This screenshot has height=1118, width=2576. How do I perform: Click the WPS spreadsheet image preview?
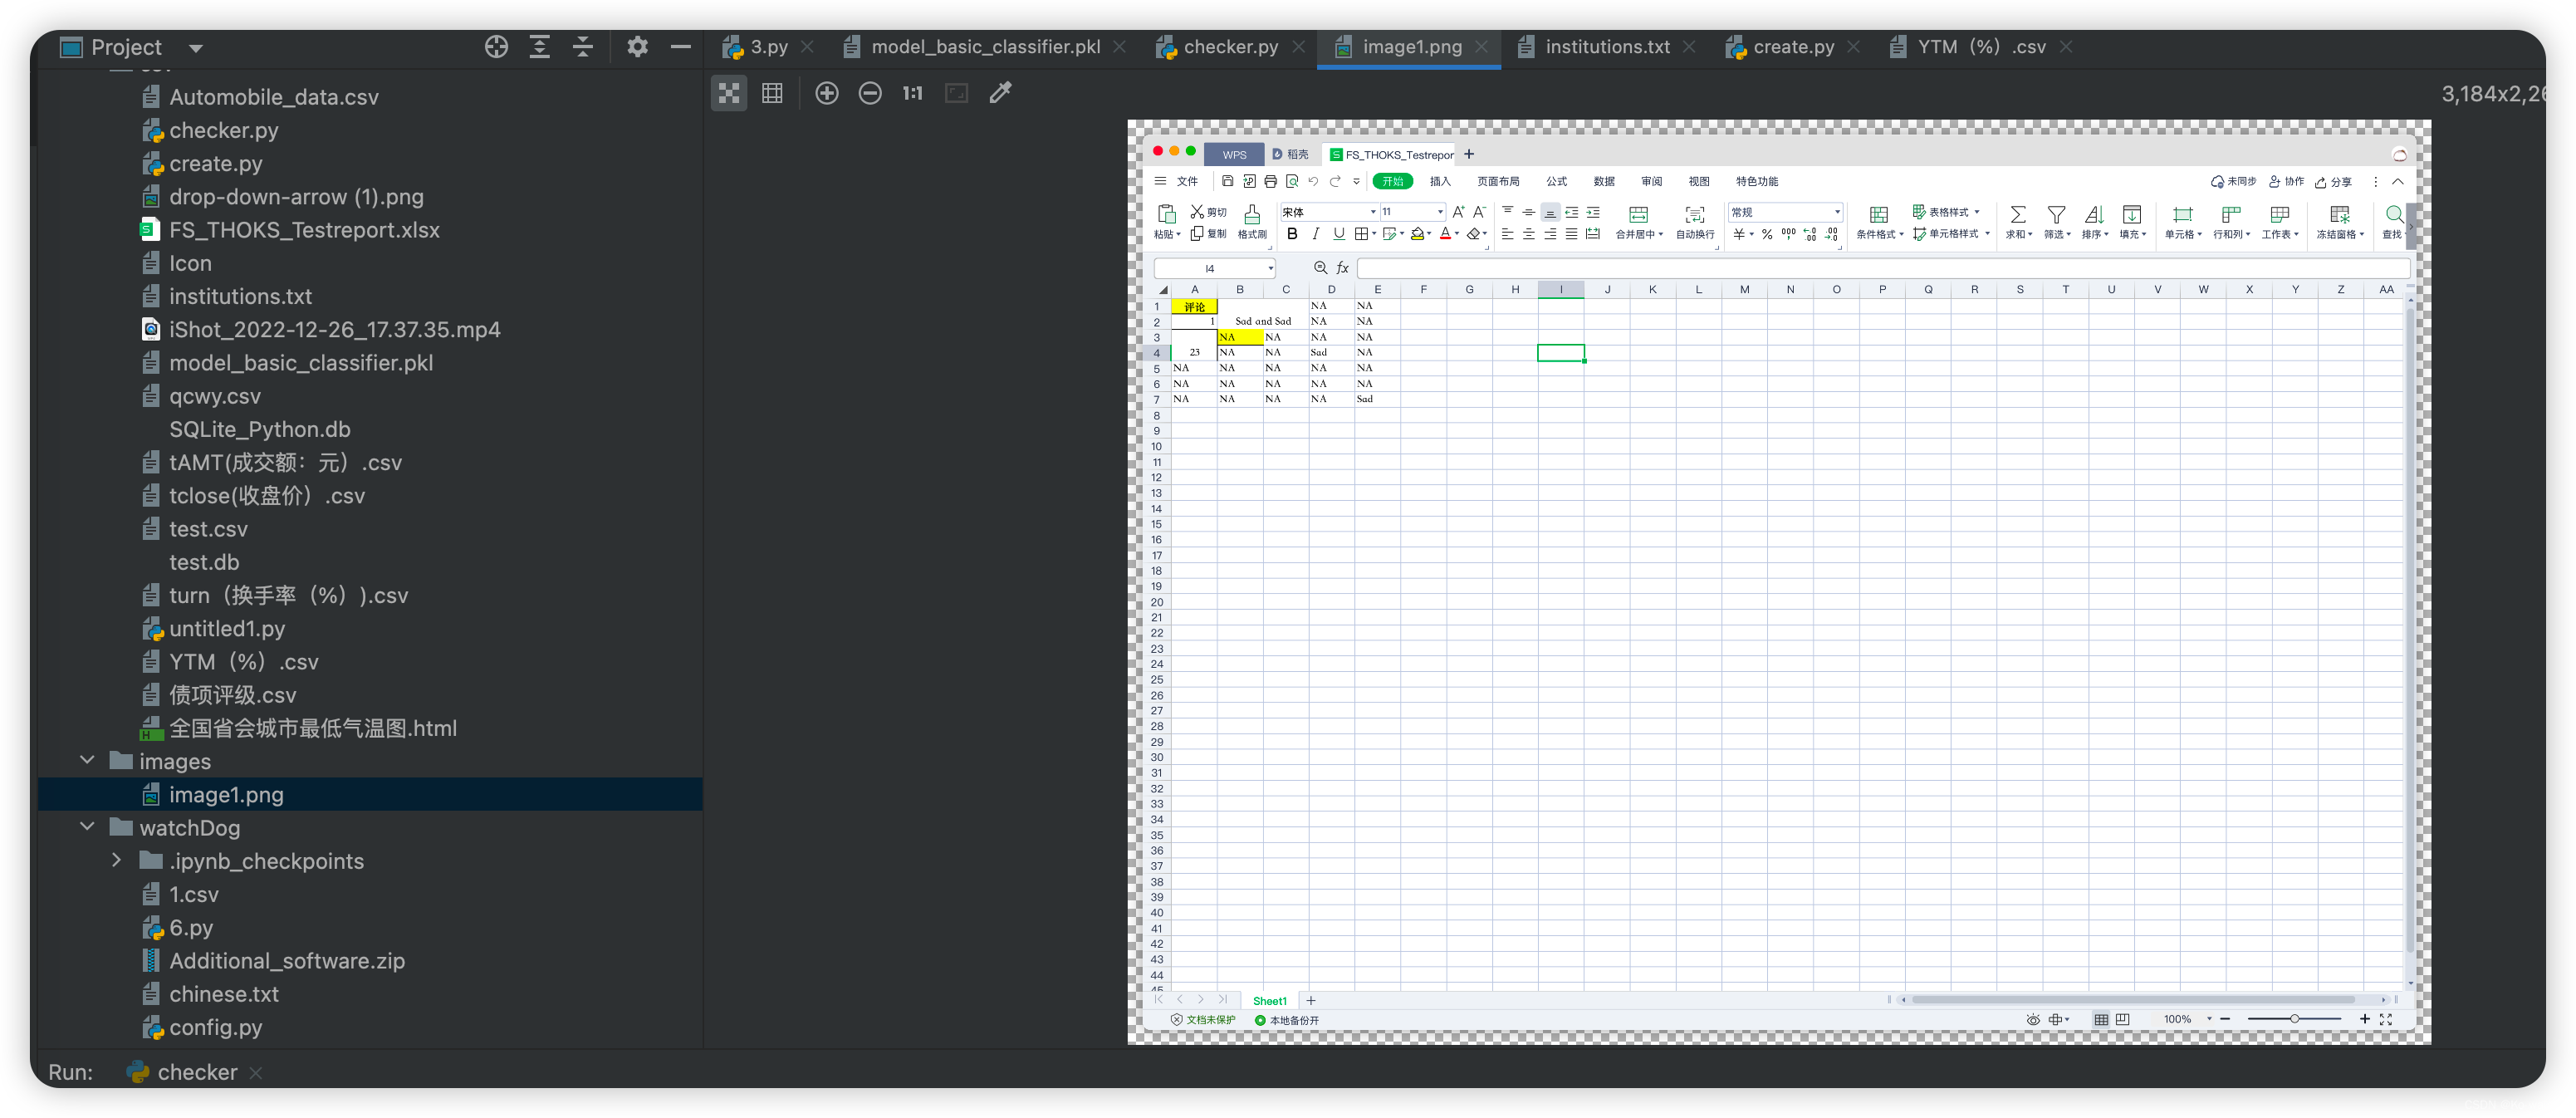click(1779, 582)
